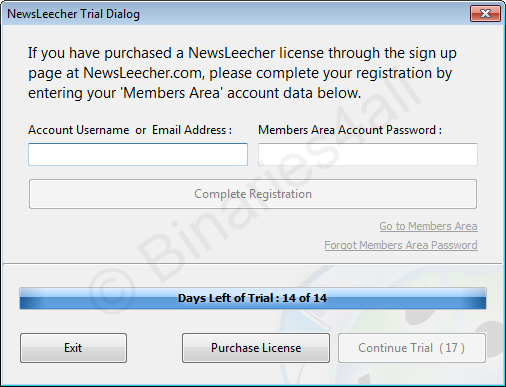This screenshot has width=506, height=387.
Task: Close the NewsLeecher Trial Dialog window
Action: click(485, 14)
